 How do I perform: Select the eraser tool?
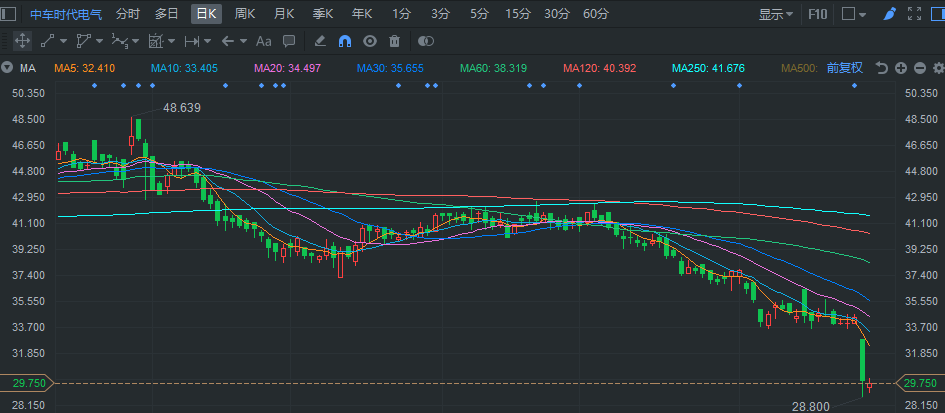tap(320, 41)
